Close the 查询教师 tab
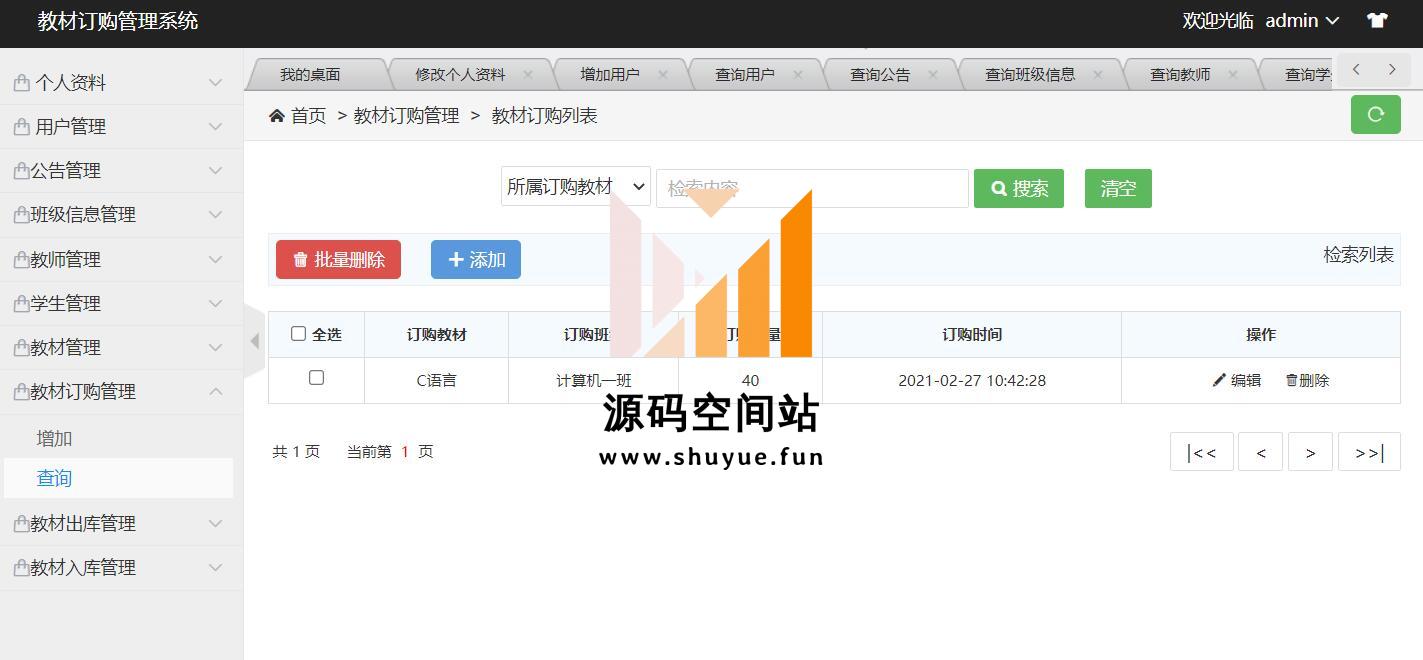Viewport: 1423px width, 660px height. point(1233,74)
